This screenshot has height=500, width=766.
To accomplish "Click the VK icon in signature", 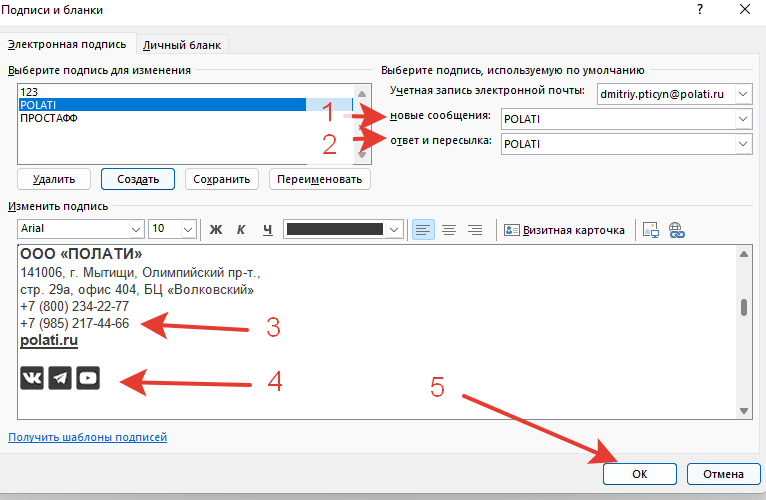I will pos(32,378).
